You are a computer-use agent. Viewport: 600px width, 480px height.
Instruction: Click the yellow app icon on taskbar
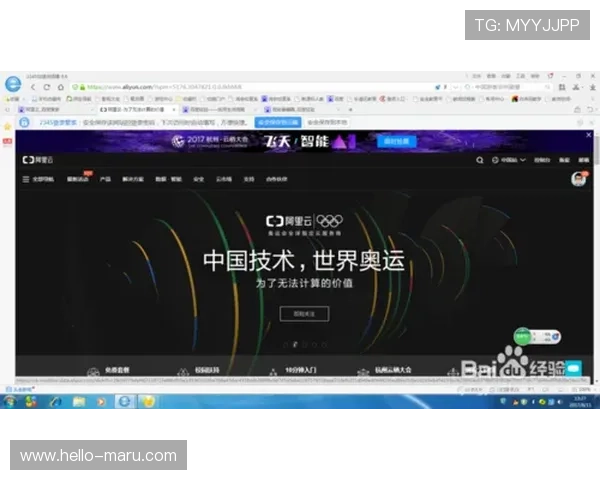point(148,401)
